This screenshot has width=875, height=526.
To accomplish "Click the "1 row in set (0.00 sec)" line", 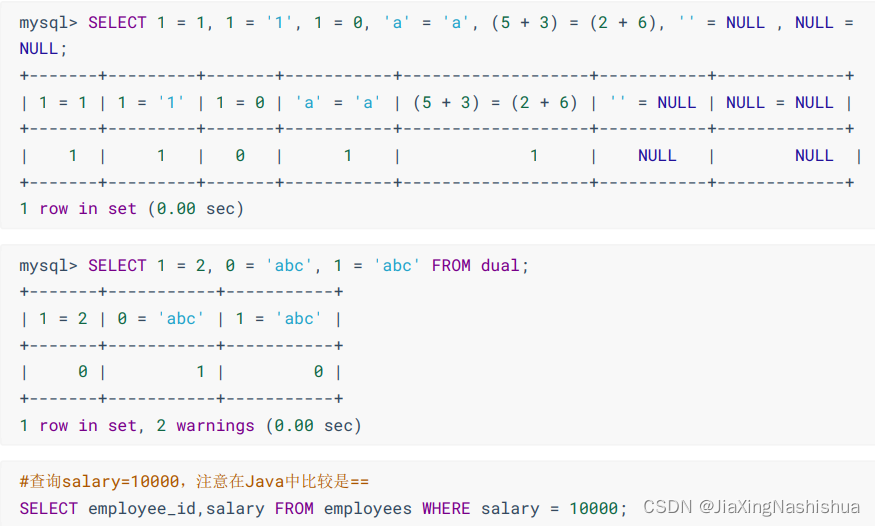I will pyautogui.click(x=132, y=209).
